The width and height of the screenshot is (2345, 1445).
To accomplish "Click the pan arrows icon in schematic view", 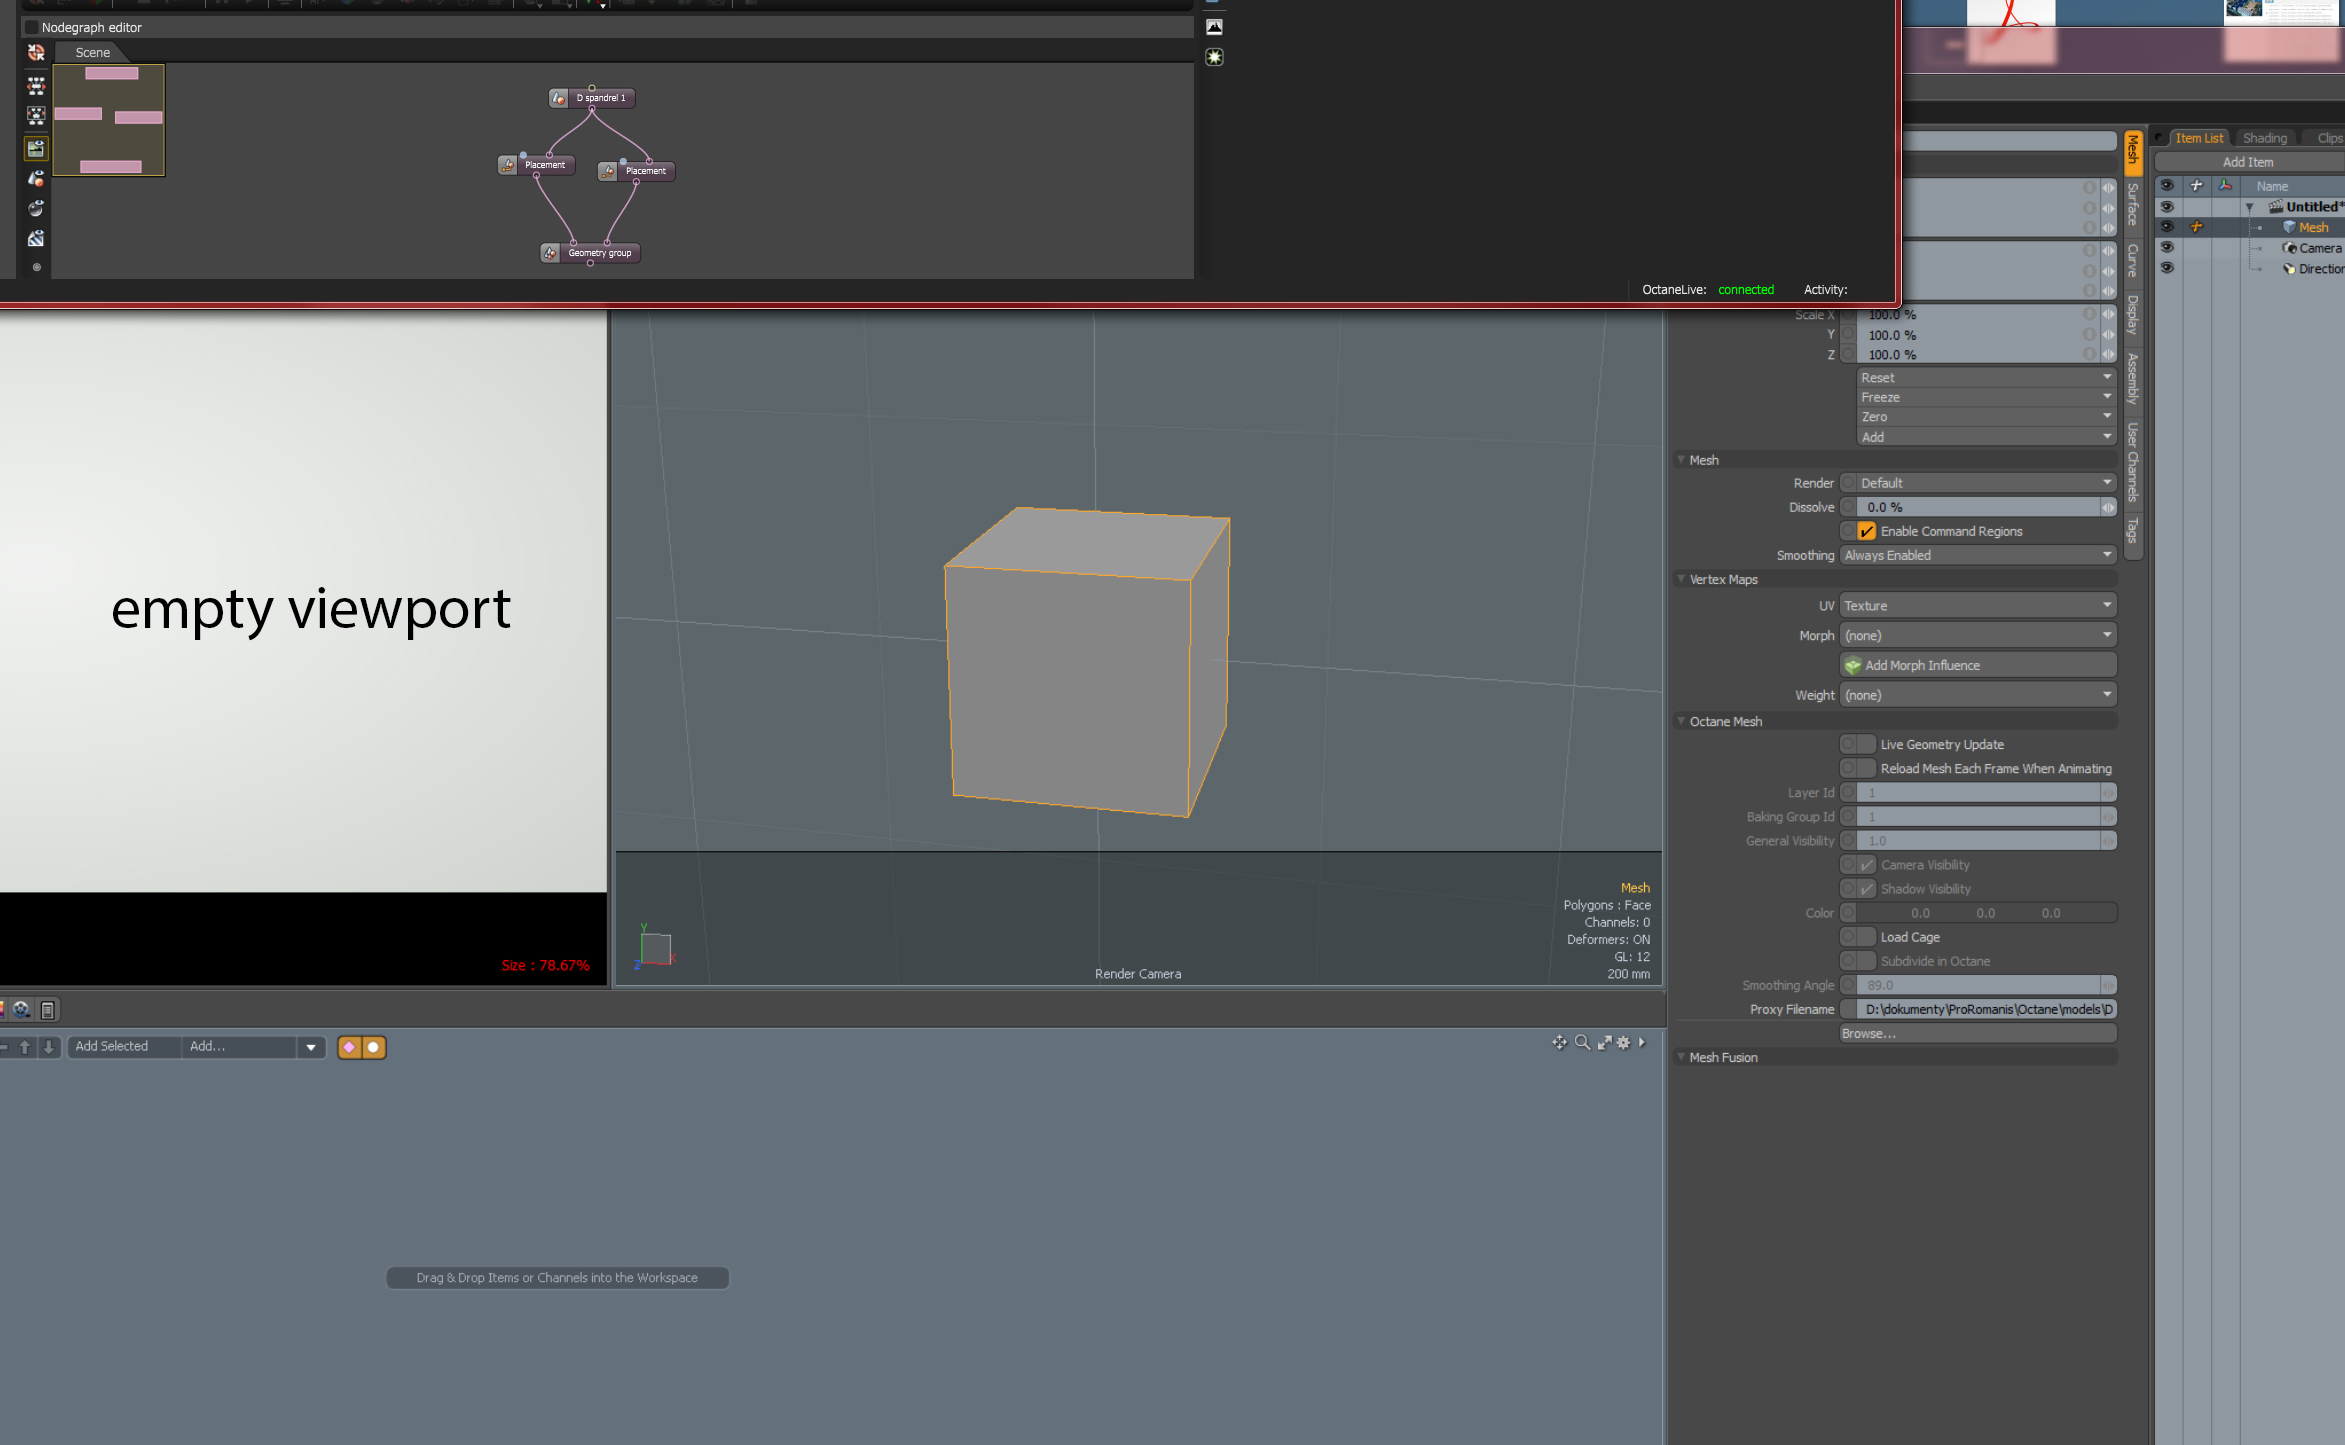I will (x=1559, y=1043).
